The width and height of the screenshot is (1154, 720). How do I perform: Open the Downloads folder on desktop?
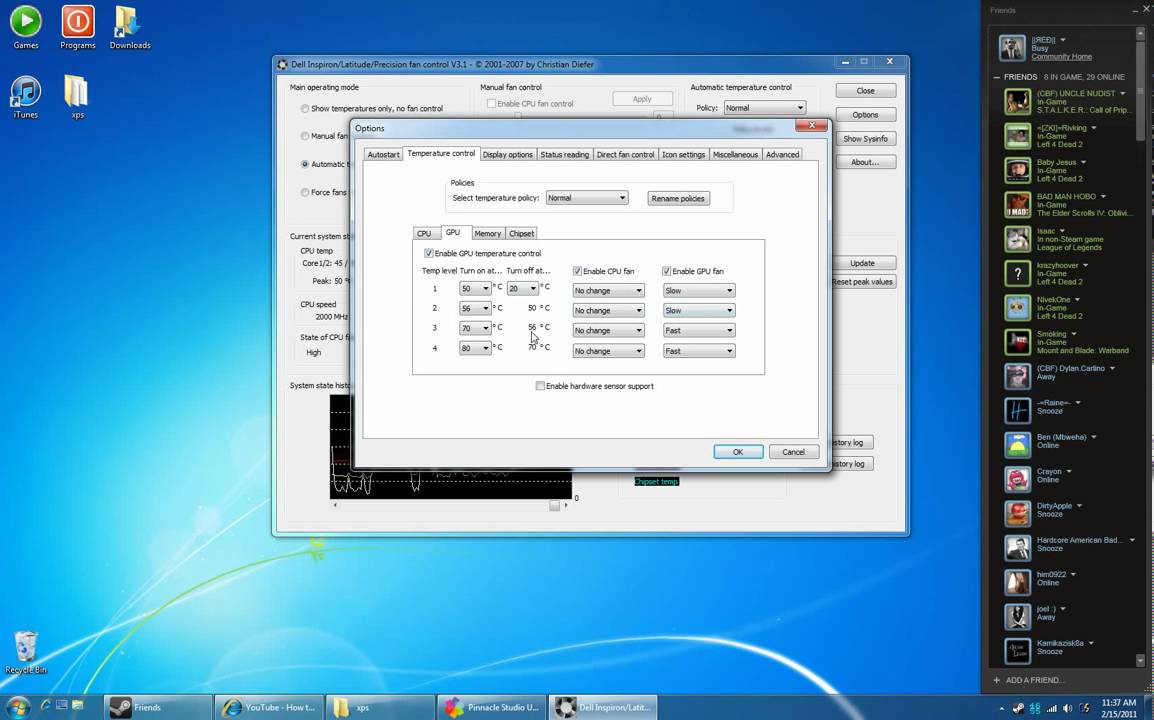point(130,27)
